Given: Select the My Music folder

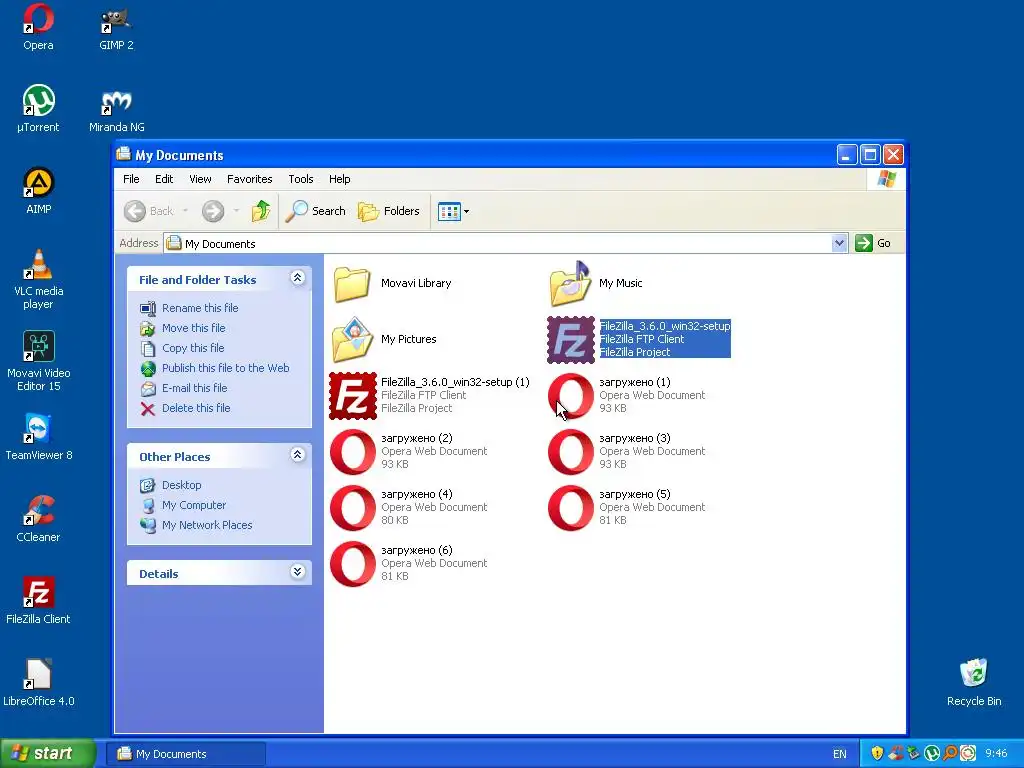Looking at the screenshot, I should pyautogui.click(x=596, y=283).
